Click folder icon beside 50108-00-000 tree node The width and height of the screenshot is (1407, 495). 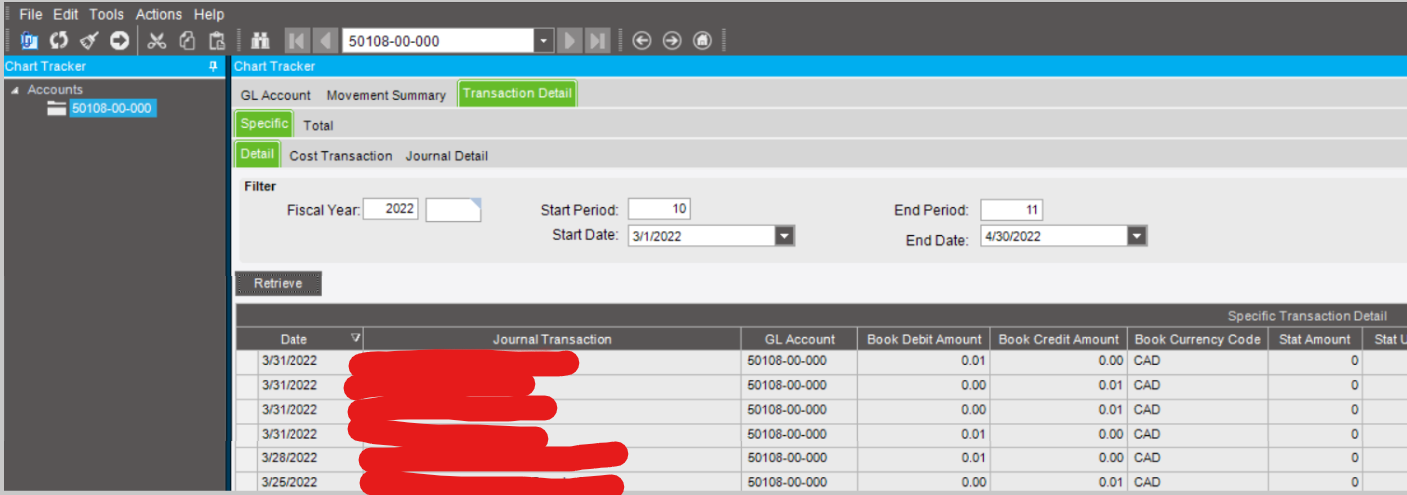click(57, 108)
